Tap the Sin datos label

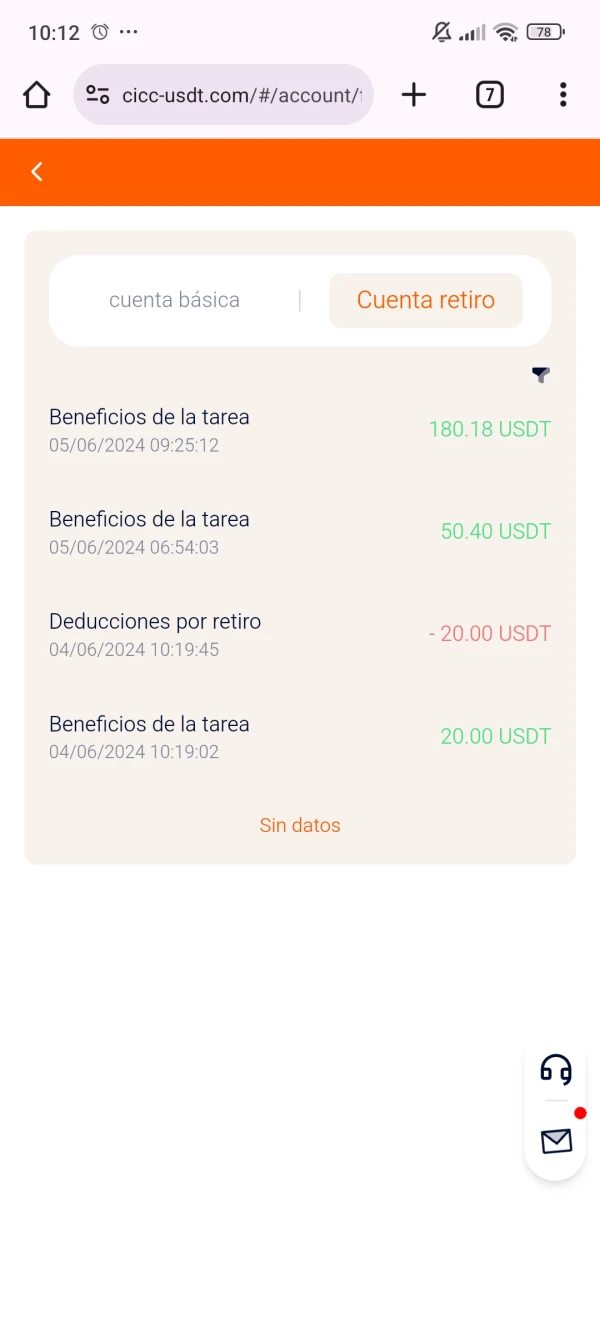pyautogui.click(x=300, y=825)
